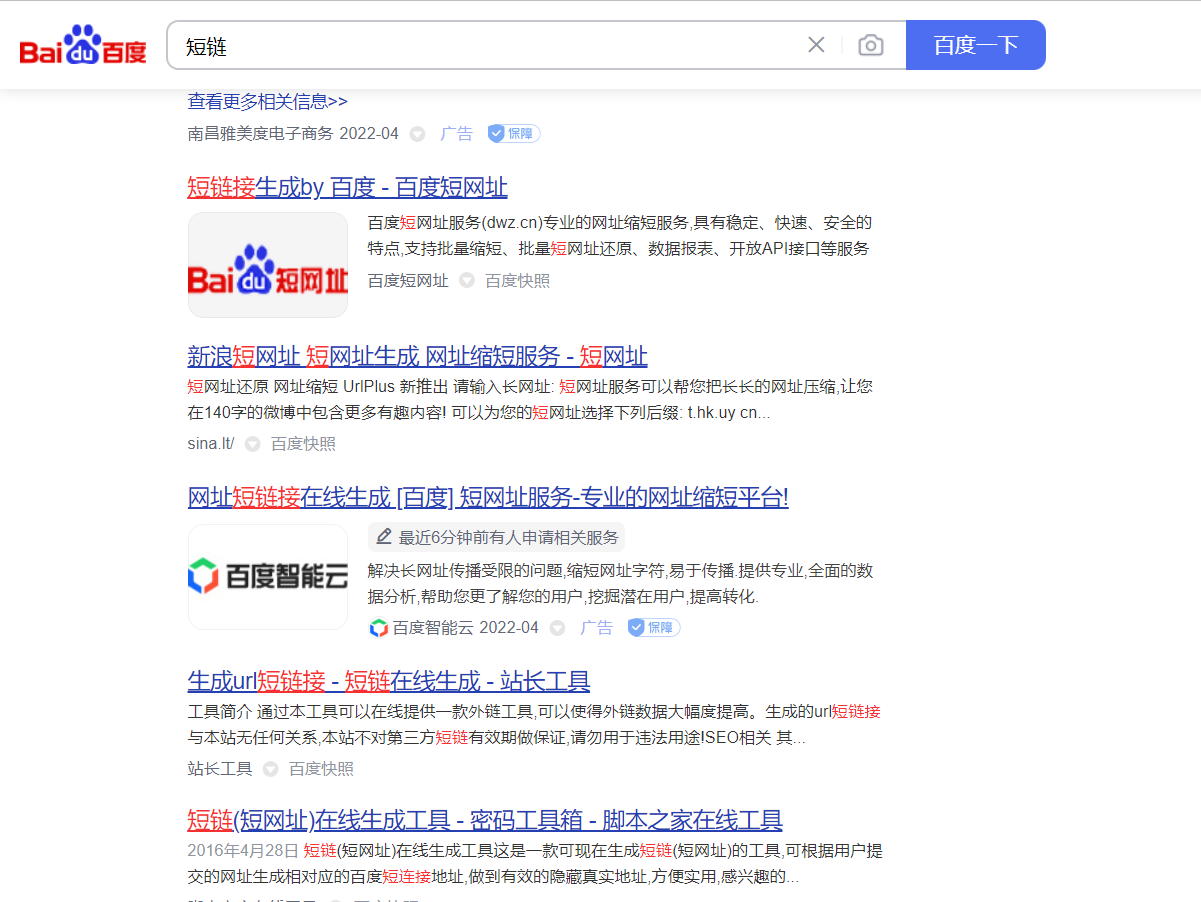Expand dropdown arrow next to 站长工具
Viewport: 1201px width, 902px height.
pos(271,769)
